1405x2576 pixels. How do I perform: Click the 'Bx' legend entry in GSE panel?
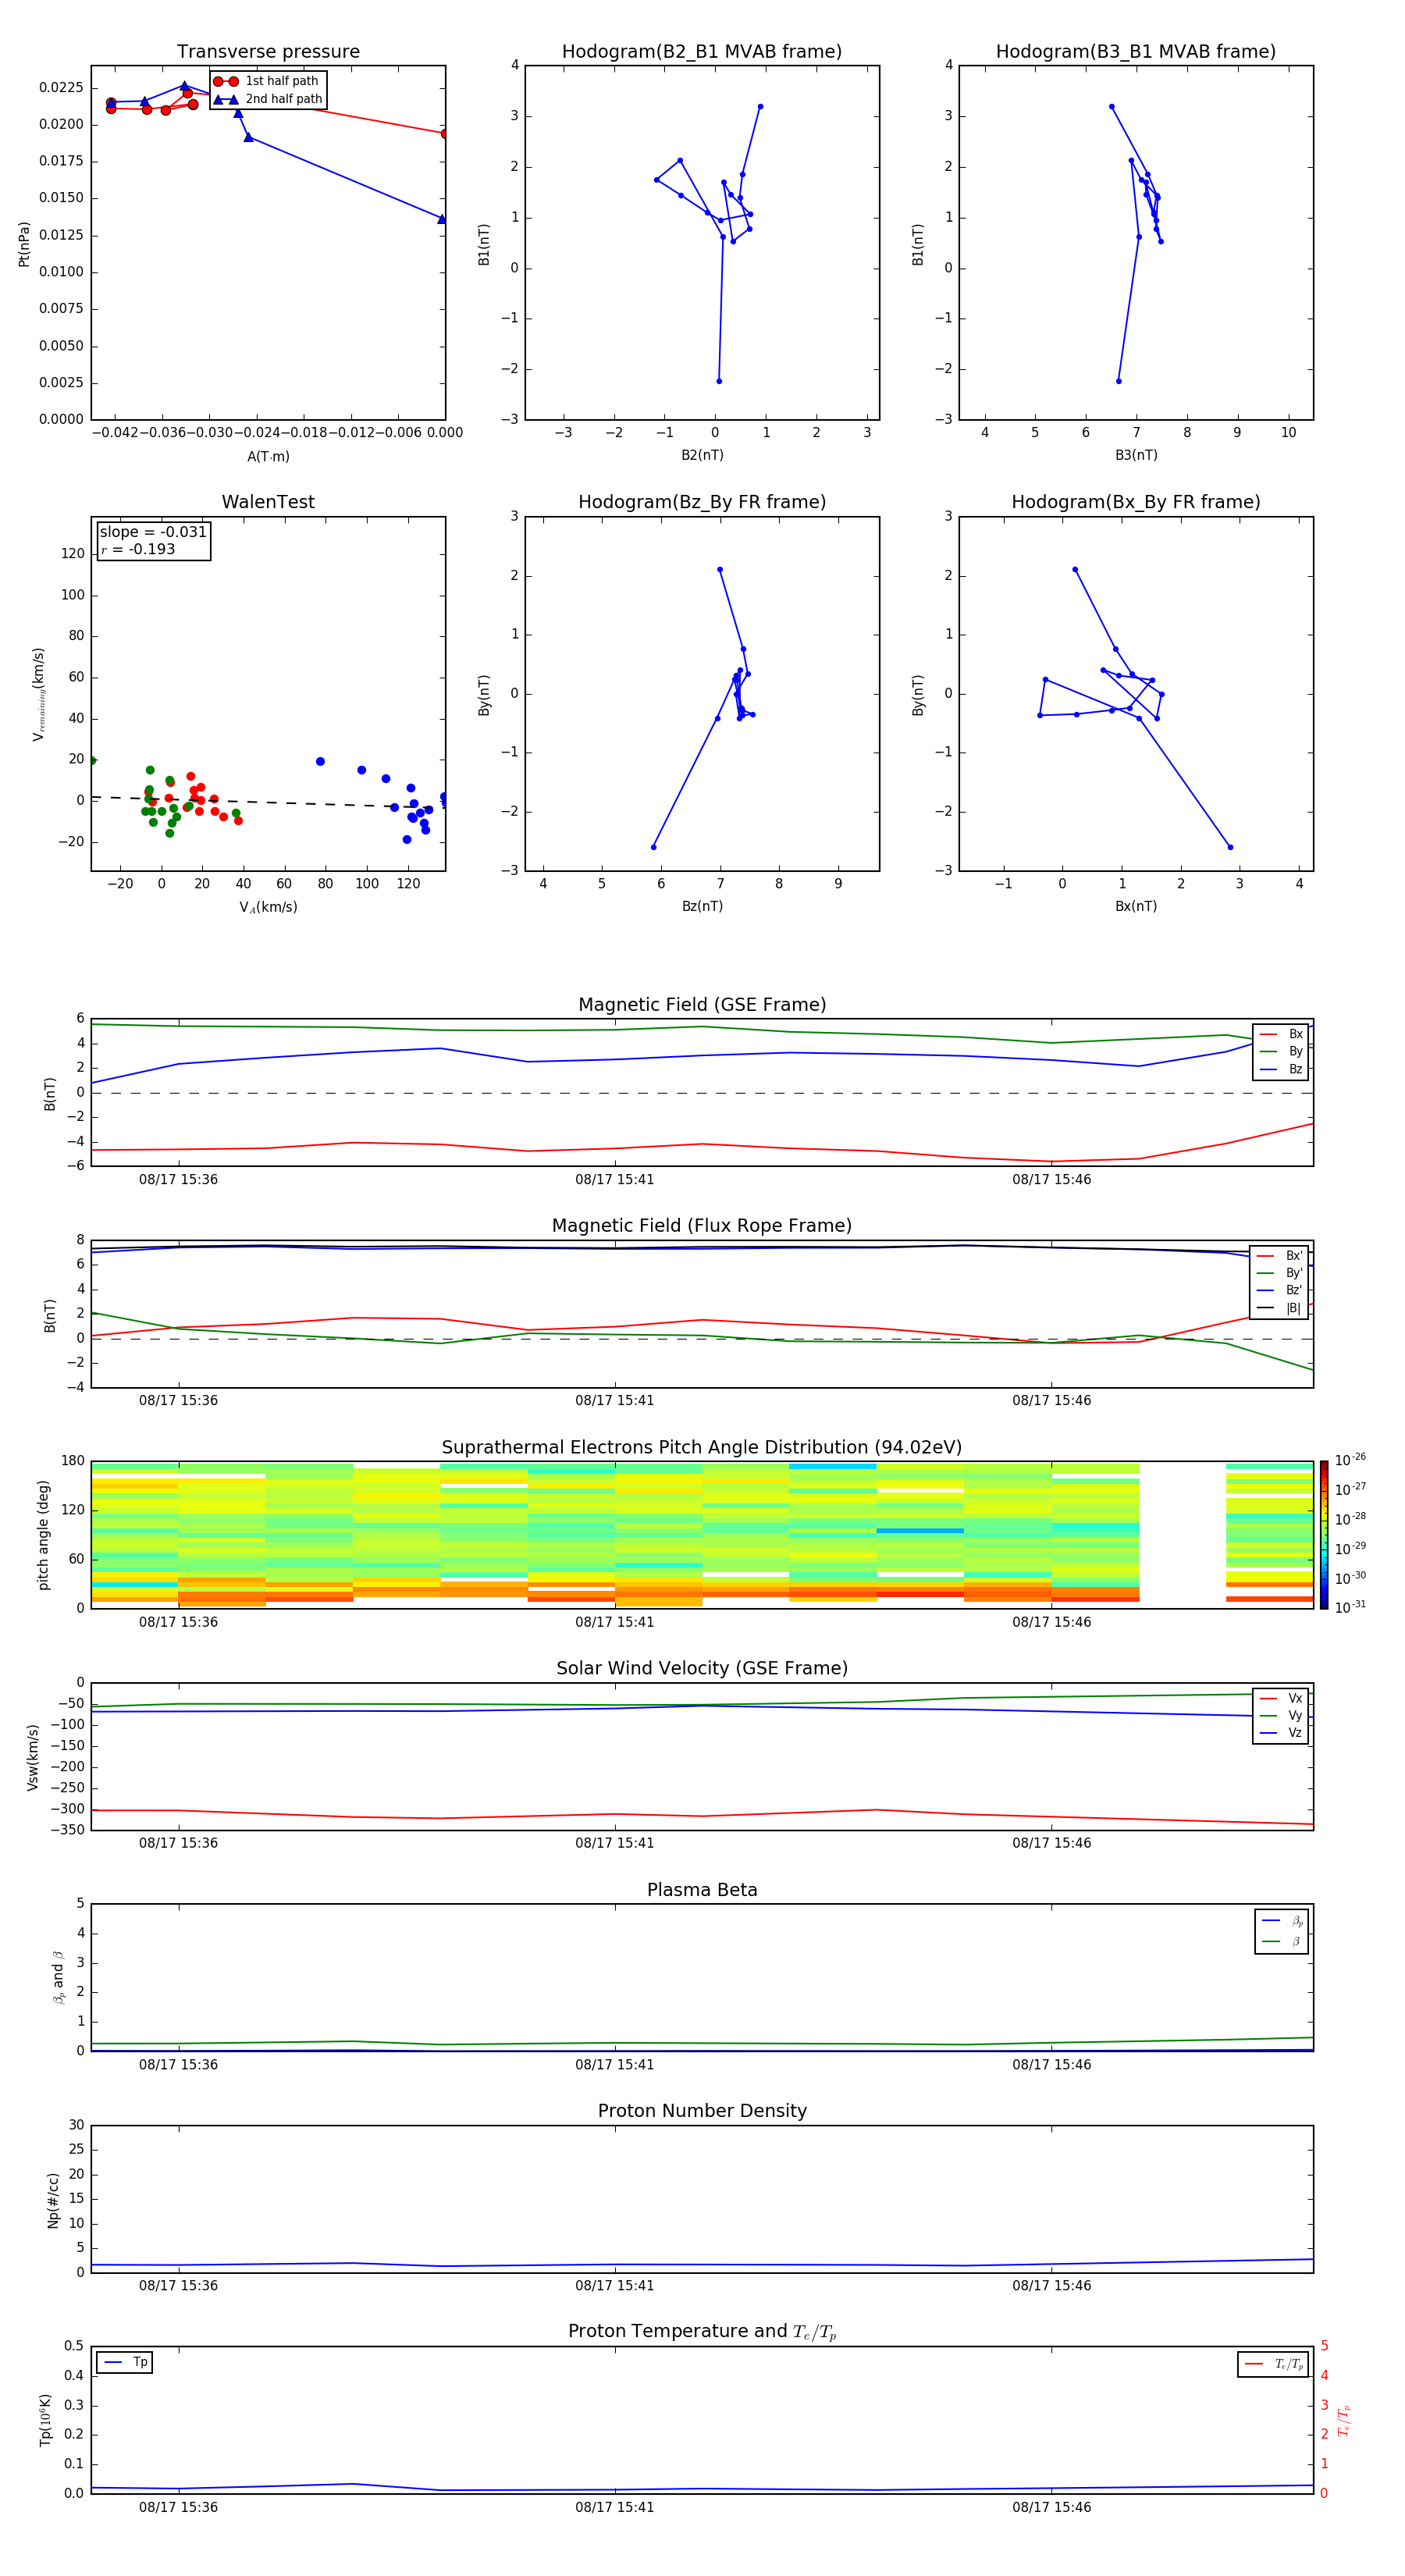coord(1281,1034)
